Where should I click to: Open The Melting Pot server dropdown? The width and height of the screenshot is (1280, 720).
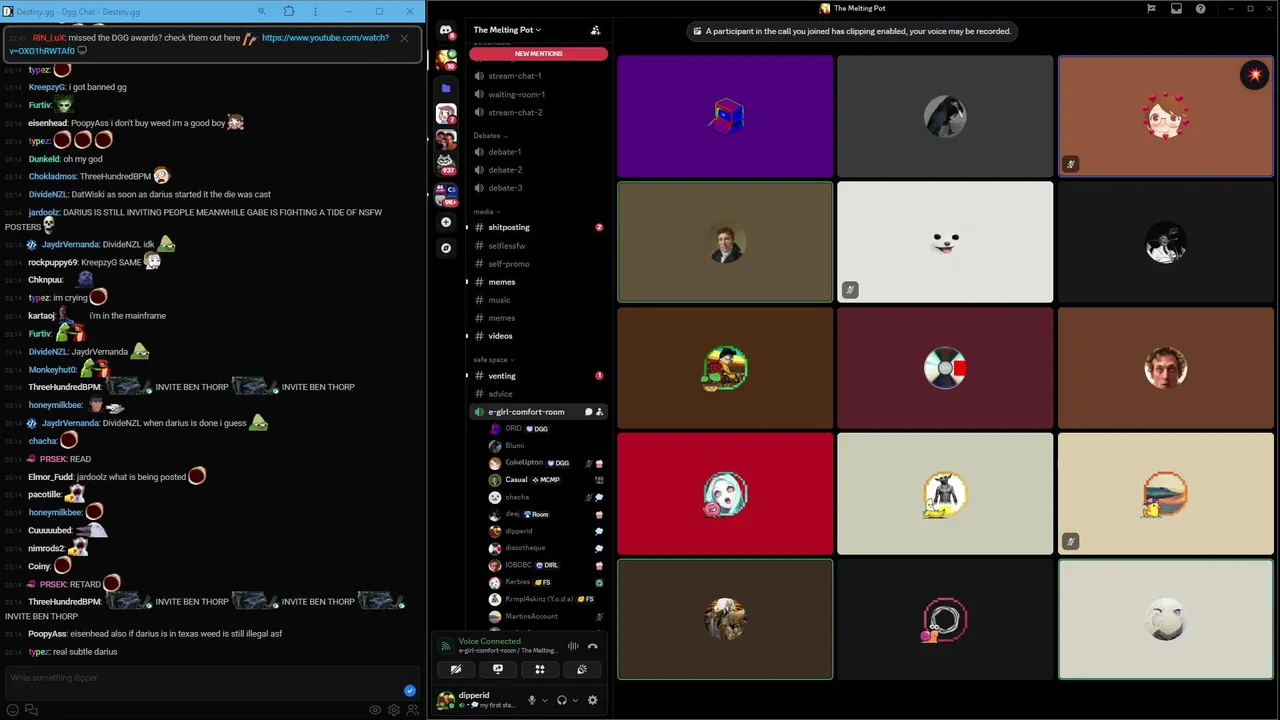[x=508, y=30]
